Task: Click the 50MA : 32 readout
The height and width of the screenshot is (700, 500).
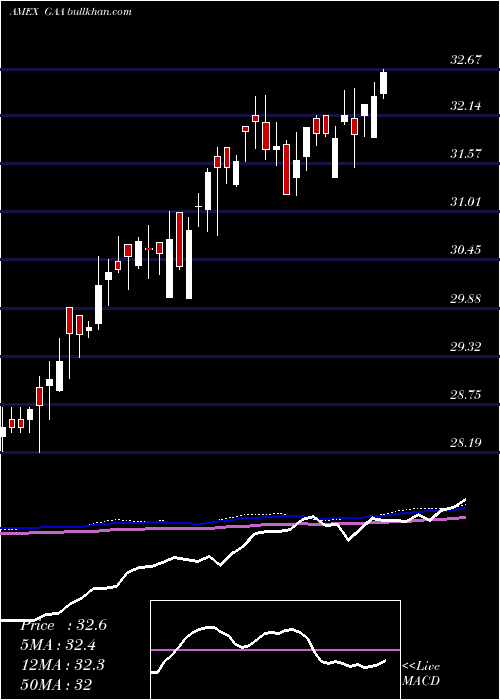Action: [56, 684]
